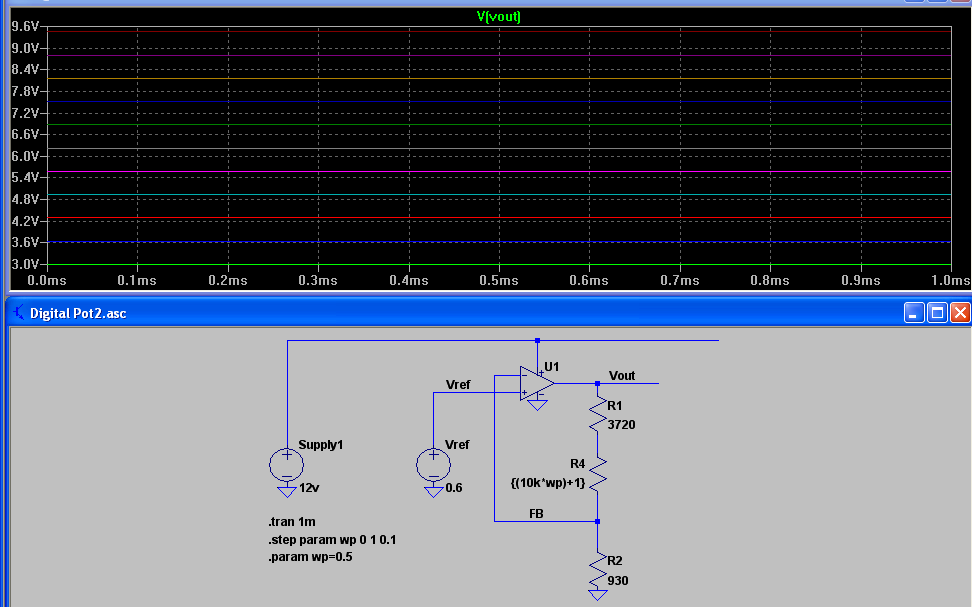Click the 3.0V vertical axis label
Screen dimensions: 972x607
click(x=25, y=264)
